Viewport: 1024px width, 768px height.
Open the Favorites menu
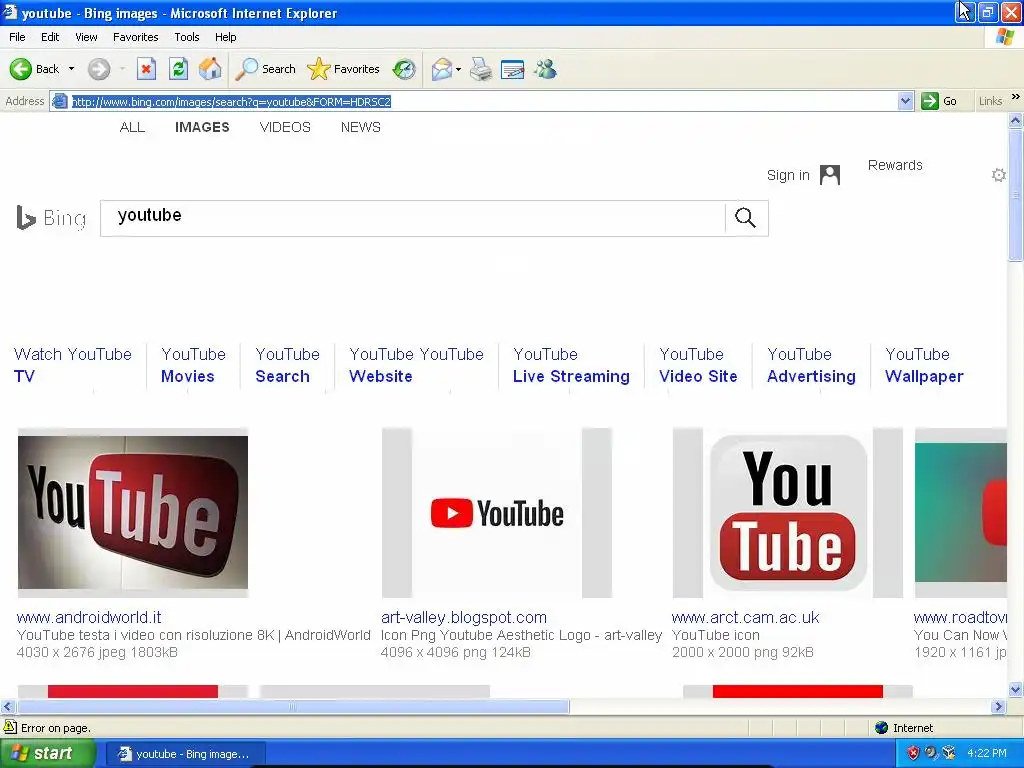(x=135, y=37)
